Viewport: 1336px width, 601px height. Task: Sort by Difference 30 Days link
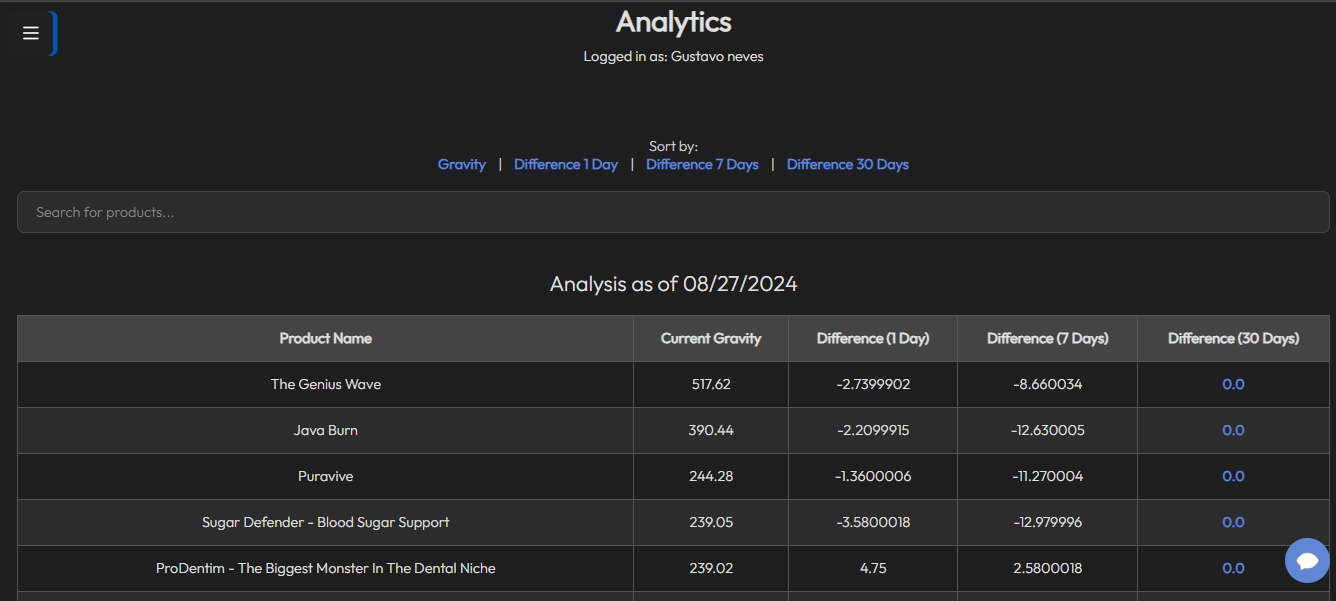click(848, 164)
